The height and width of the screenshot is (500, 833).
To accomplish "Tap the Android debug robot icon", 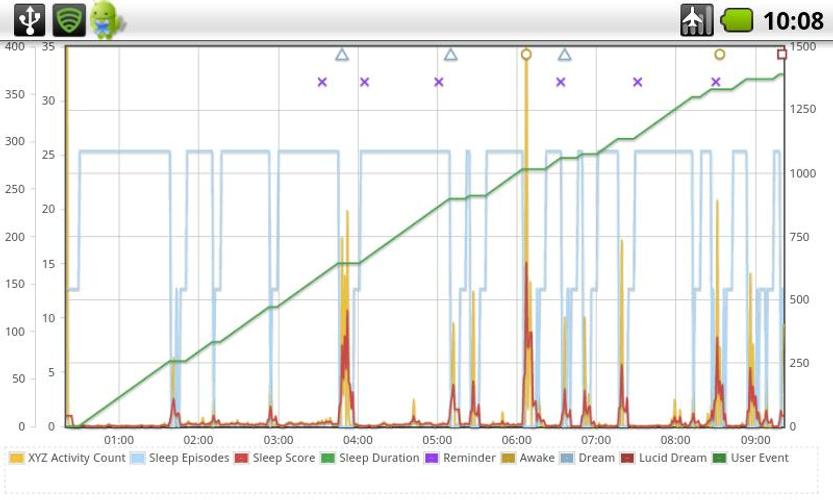I will [x=104, y=19].
